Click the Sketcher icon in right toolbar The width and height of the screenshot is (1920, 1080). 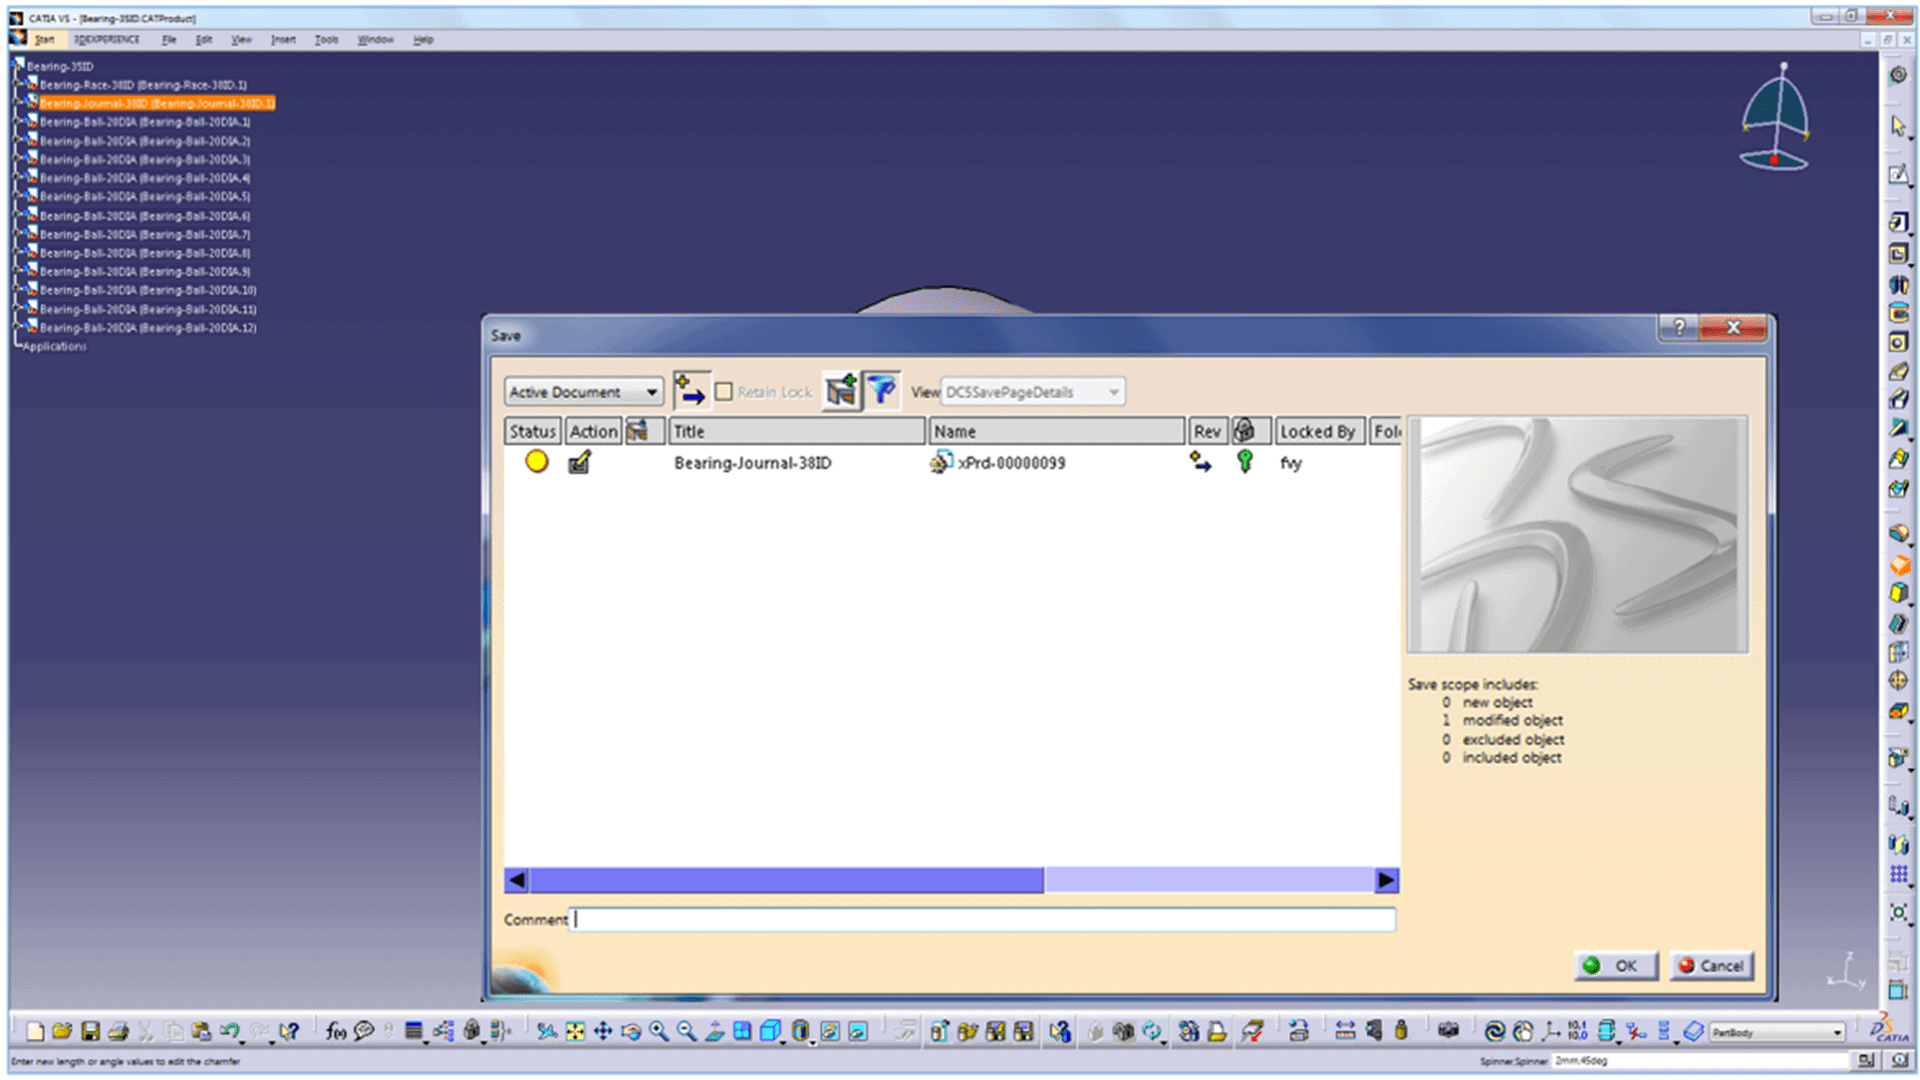pos(1898,175)
